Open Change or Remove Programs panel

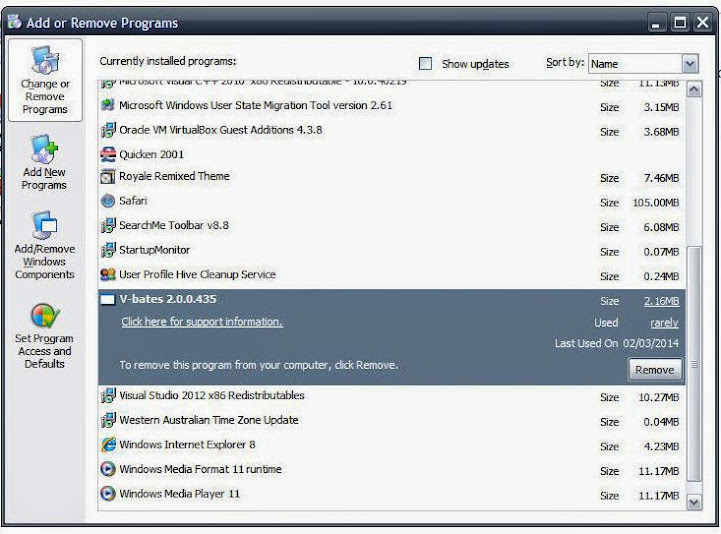[45, 80]
